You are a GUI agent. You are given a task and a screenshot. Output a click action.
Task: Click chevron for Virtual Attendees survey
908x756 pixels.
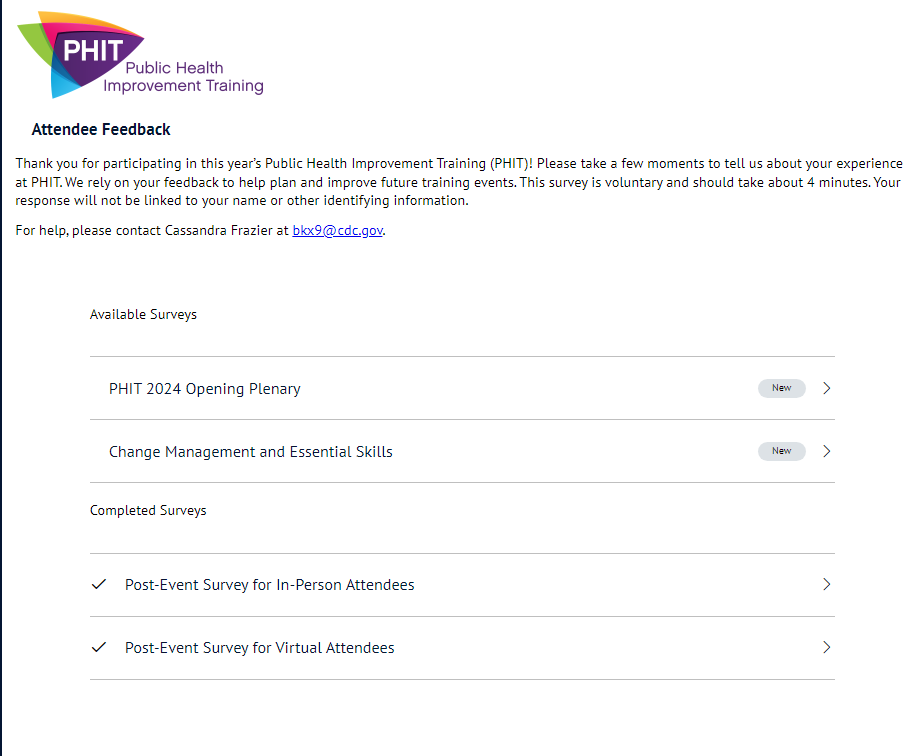tap(826, 647)
